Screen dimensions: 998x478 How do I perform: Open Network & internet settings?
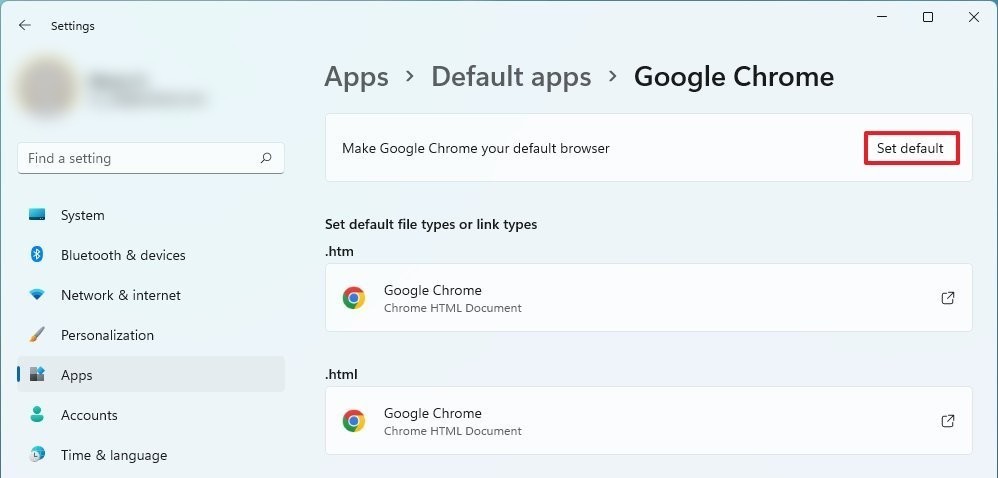tap(151, 295)
